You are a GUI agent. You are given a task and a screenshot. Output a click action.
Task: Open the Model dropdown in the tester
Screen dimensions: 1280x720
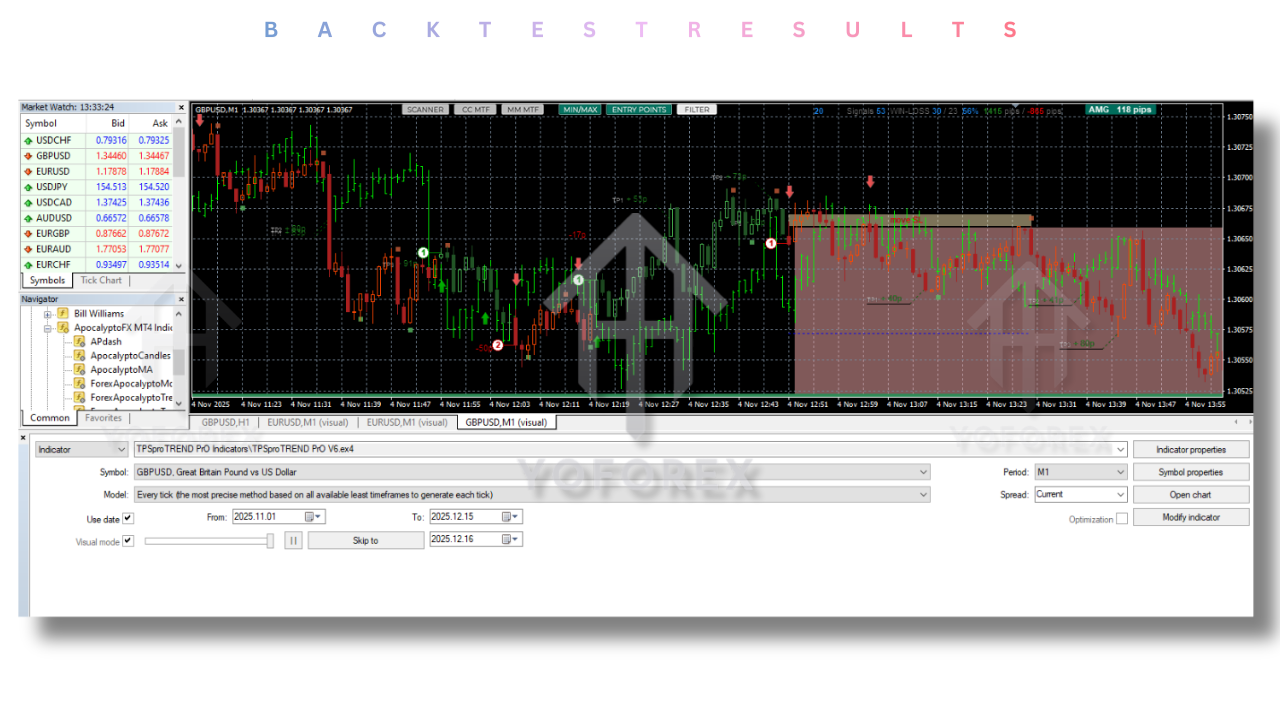921,494
